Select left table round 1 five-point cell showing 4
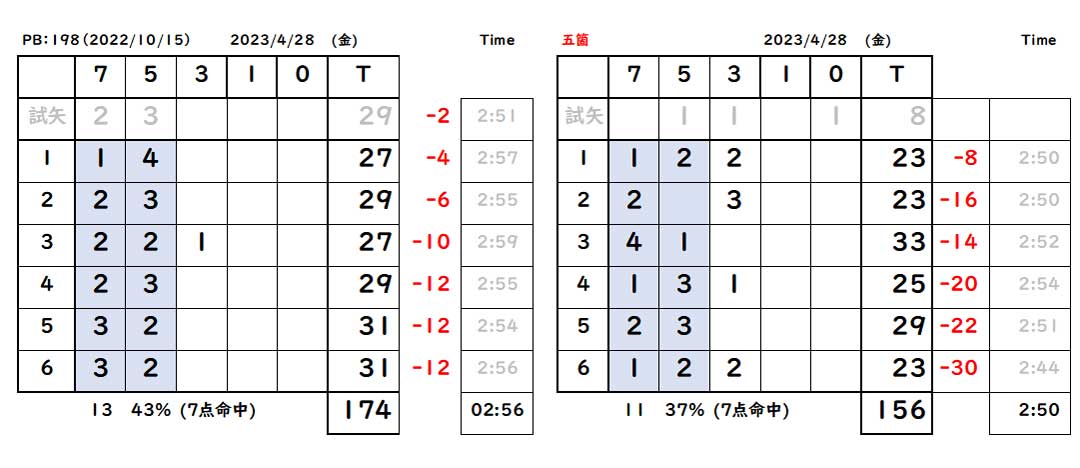The width and height of the screenshot is (1080, 468). [x=151, y=159]
